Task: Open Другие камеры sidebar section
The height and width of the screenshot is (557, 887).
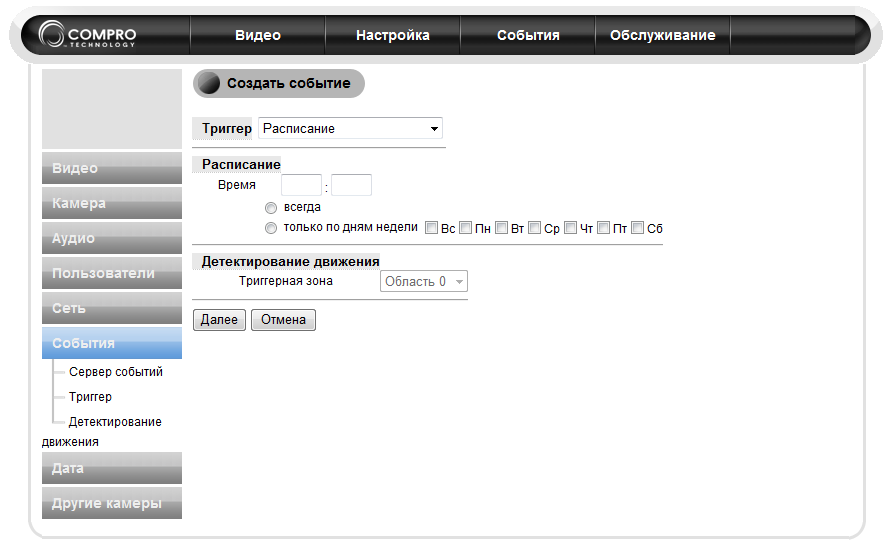Action: click(x=112, y=503)
